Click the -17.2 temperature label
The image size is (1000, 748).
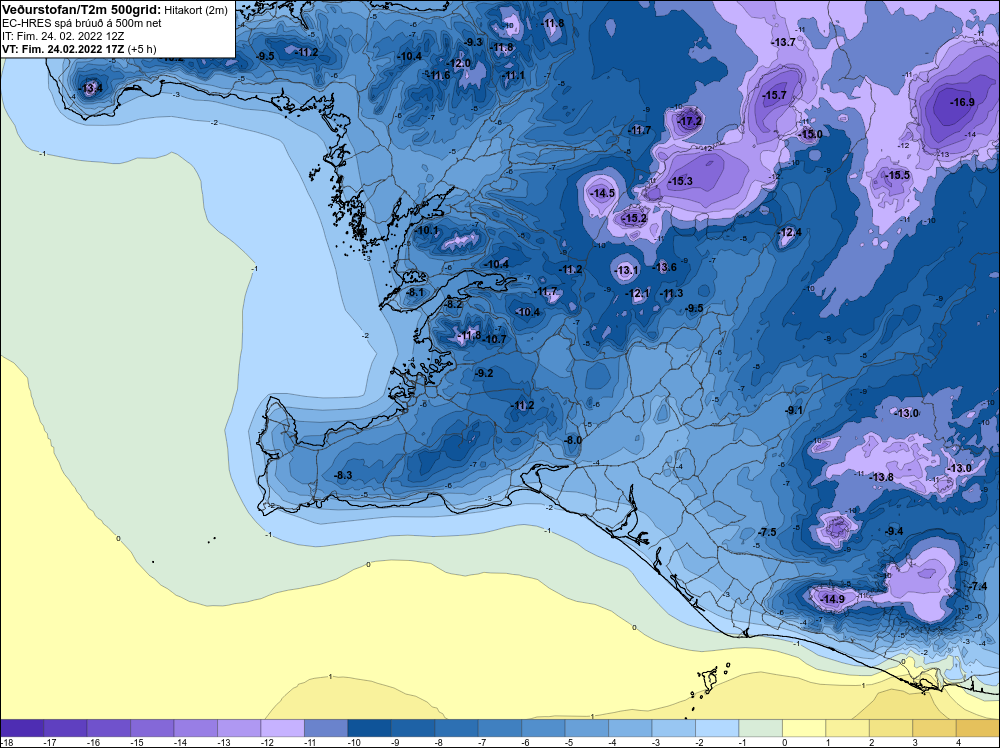pos(689,121)
